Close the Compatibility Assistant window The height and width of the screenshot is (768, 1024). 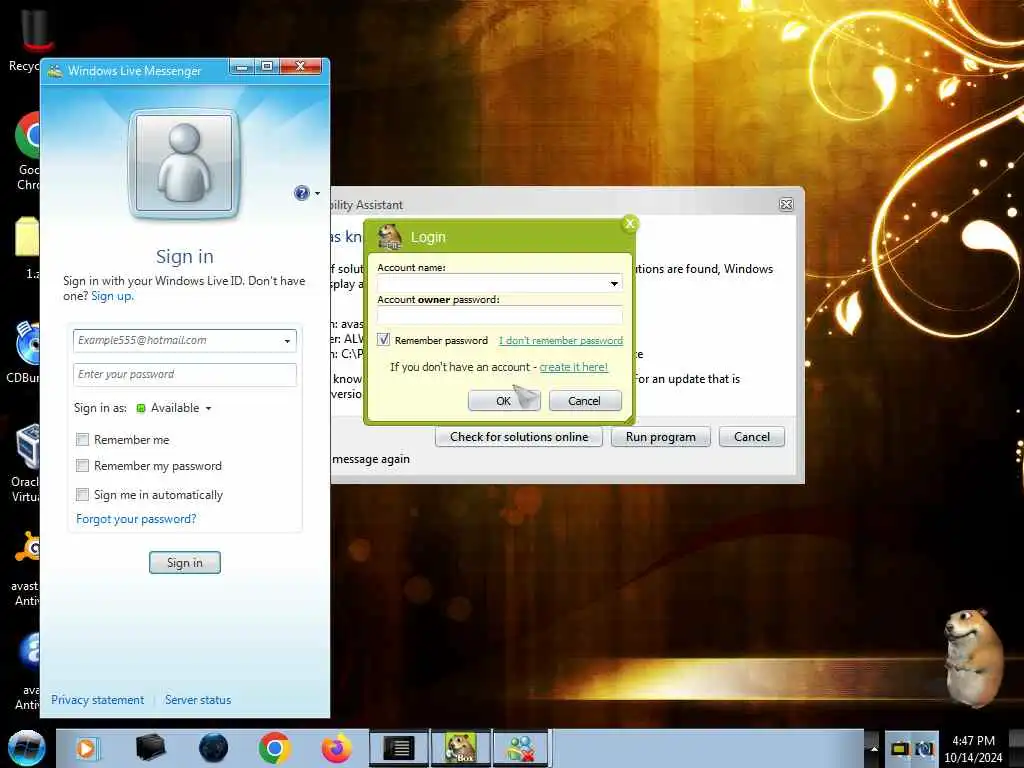tap(786, 205)
